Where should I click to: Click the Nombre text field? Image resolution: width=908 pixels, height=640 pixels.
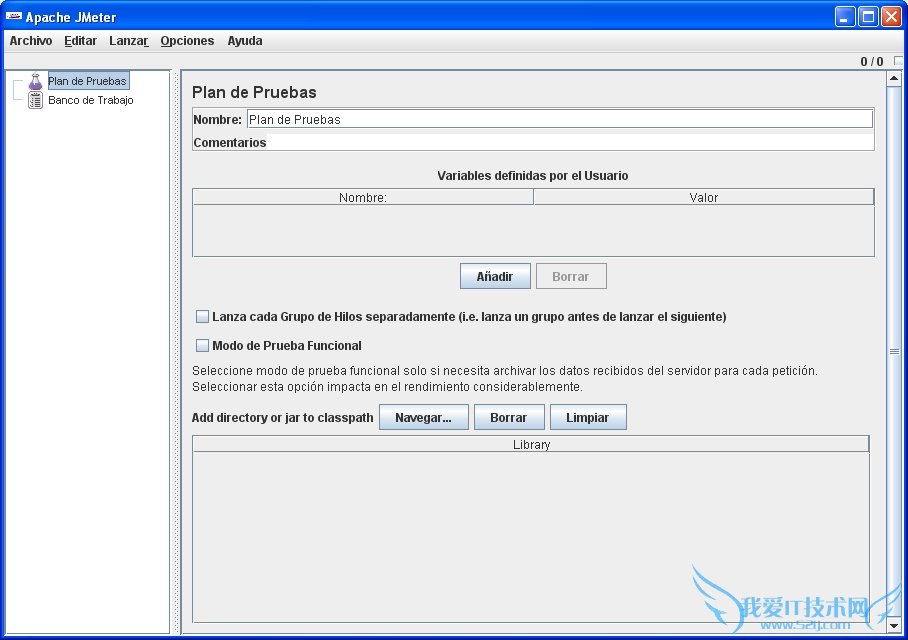click(559, 119)
